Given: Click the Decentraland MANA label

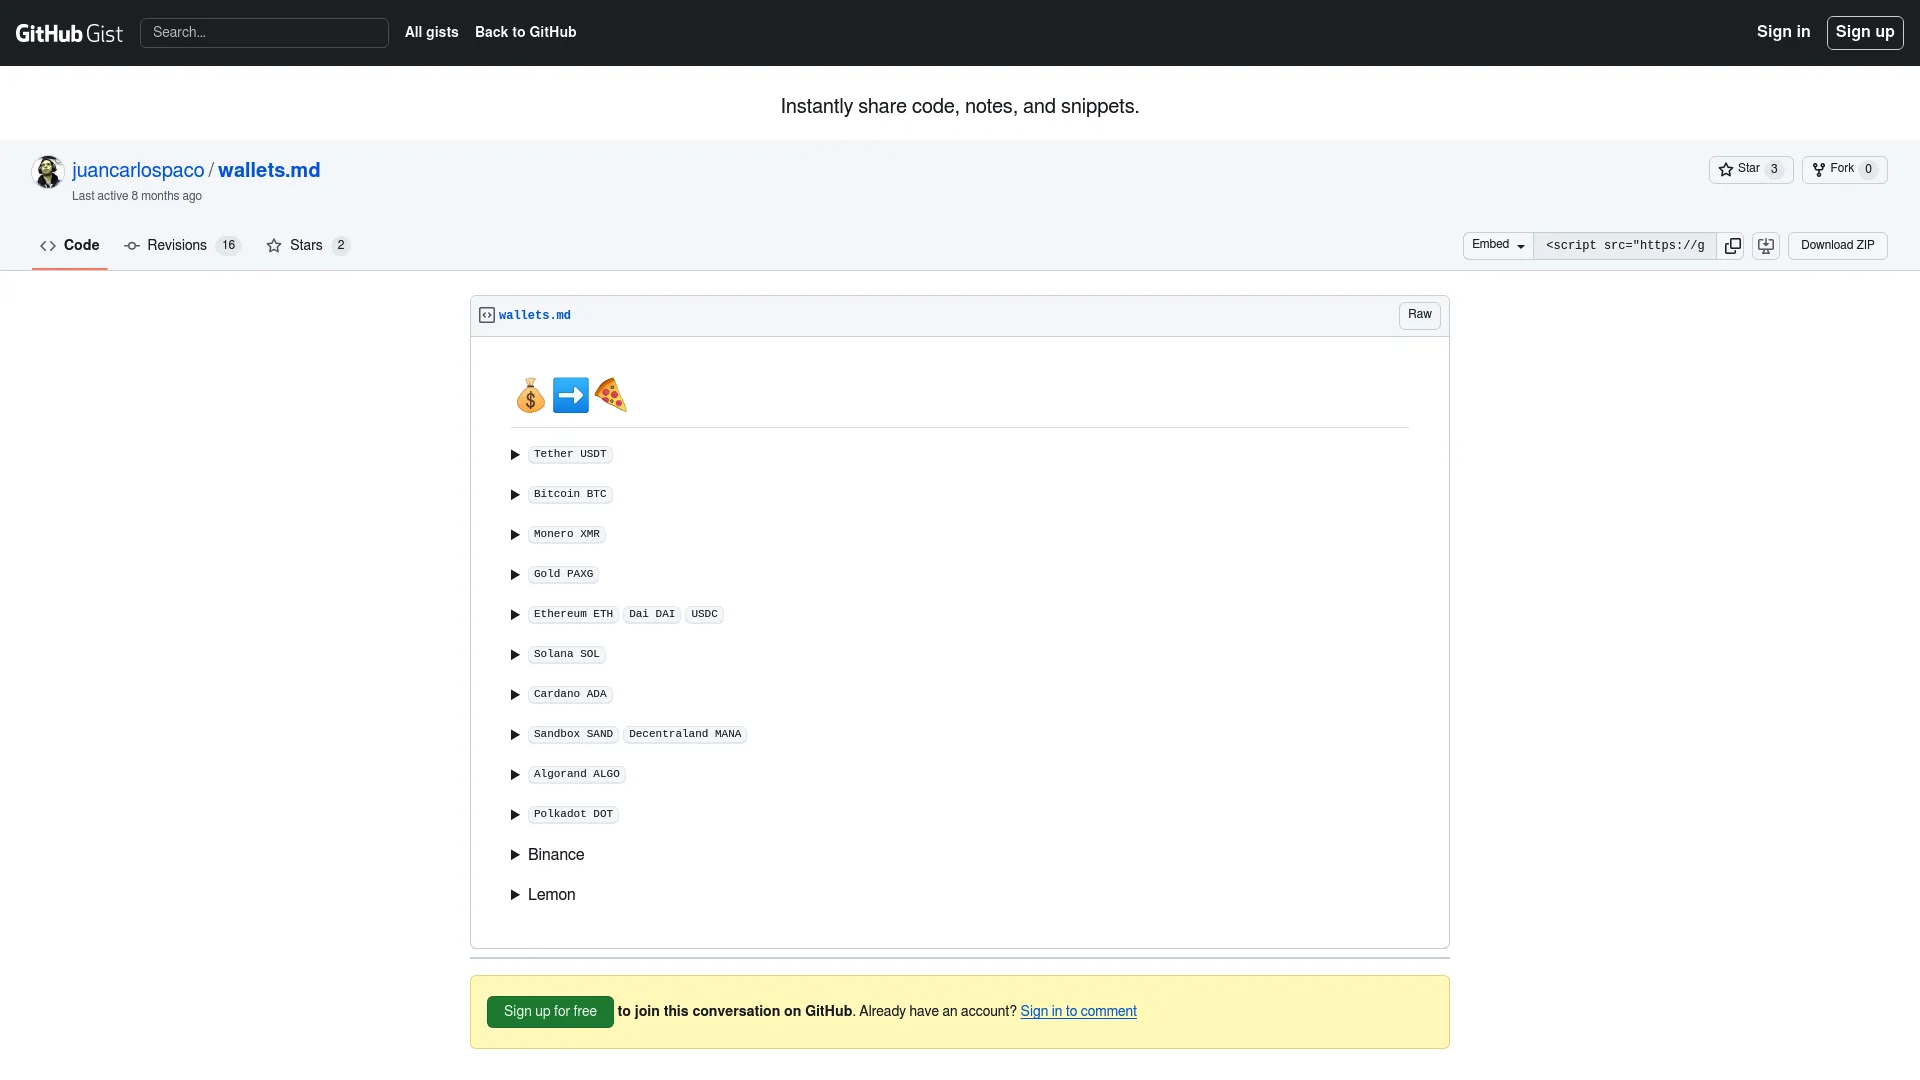Looking at the screenshot, I should click(685, 734).
